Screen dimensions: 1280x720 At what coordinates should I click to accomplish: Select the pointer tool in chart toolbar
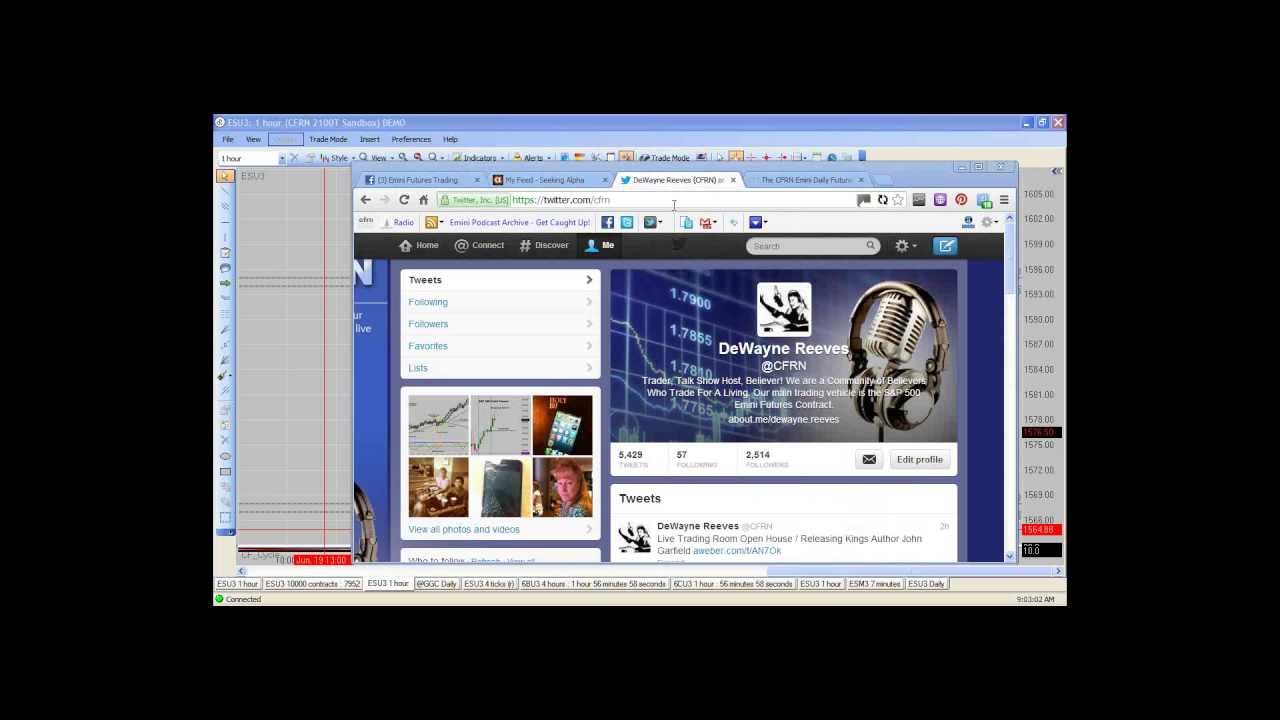click(225, 176)
